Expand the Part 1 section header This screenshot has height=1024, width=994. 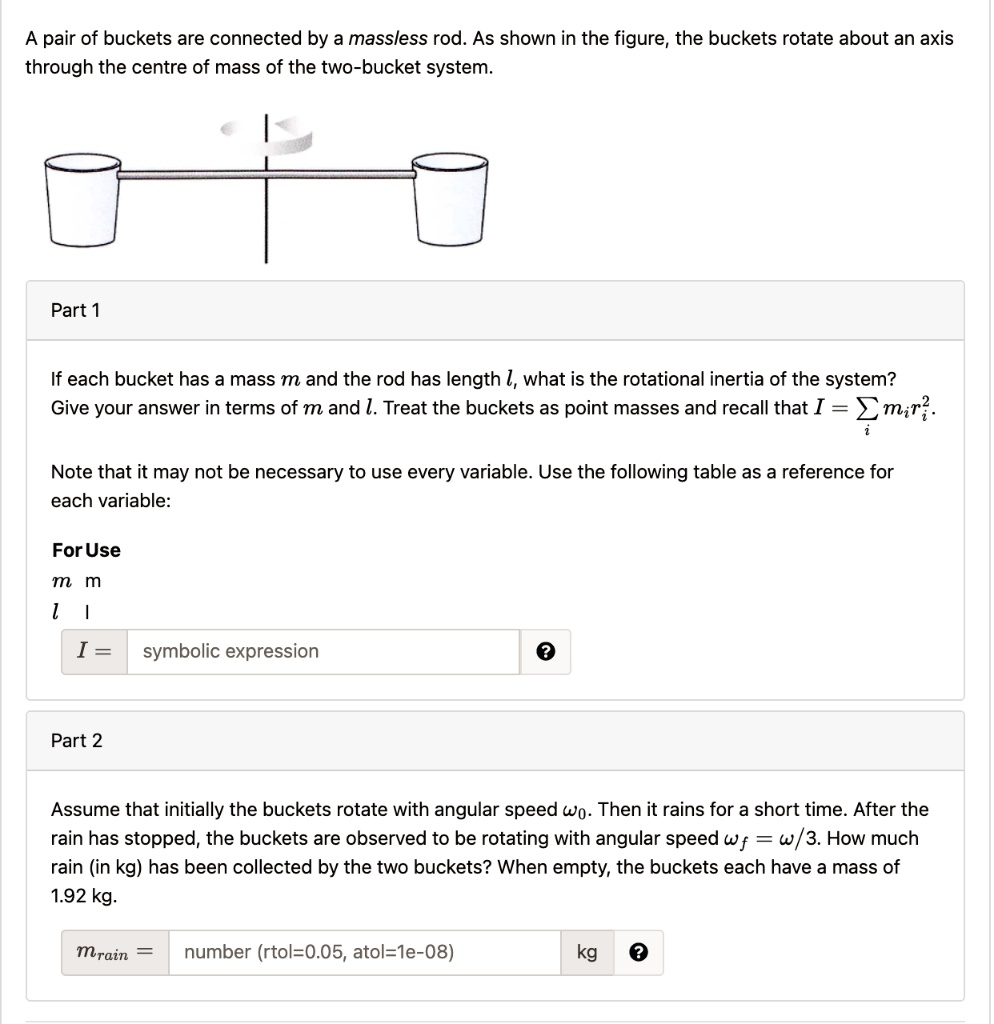tap(494, 310)
